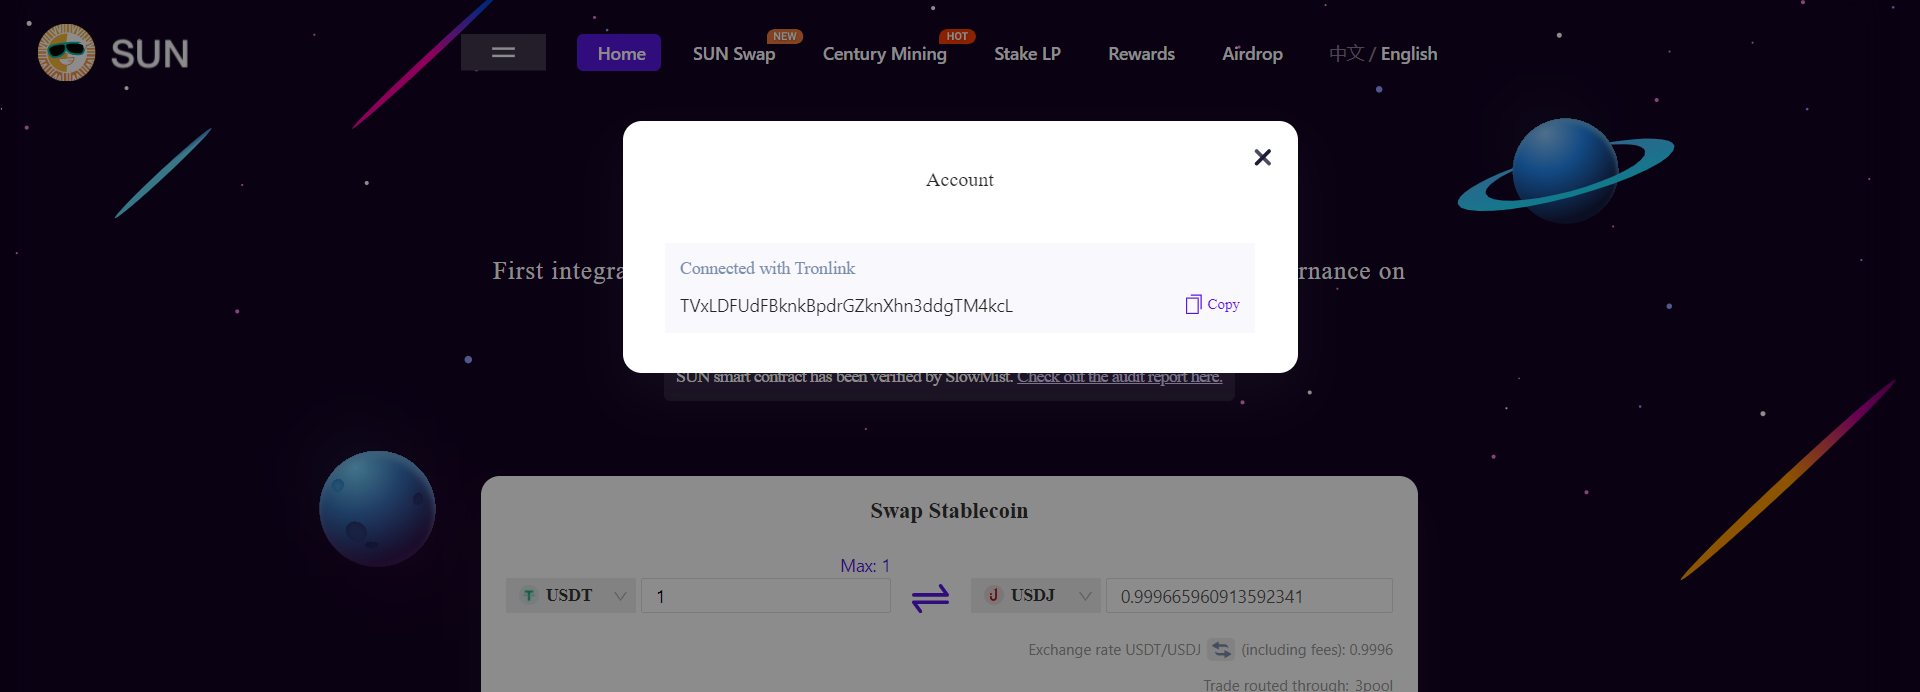Screen dimensions: 1920x692
Task: Click the Connected with Tronlink text
Action: click(x=767, y=268)
